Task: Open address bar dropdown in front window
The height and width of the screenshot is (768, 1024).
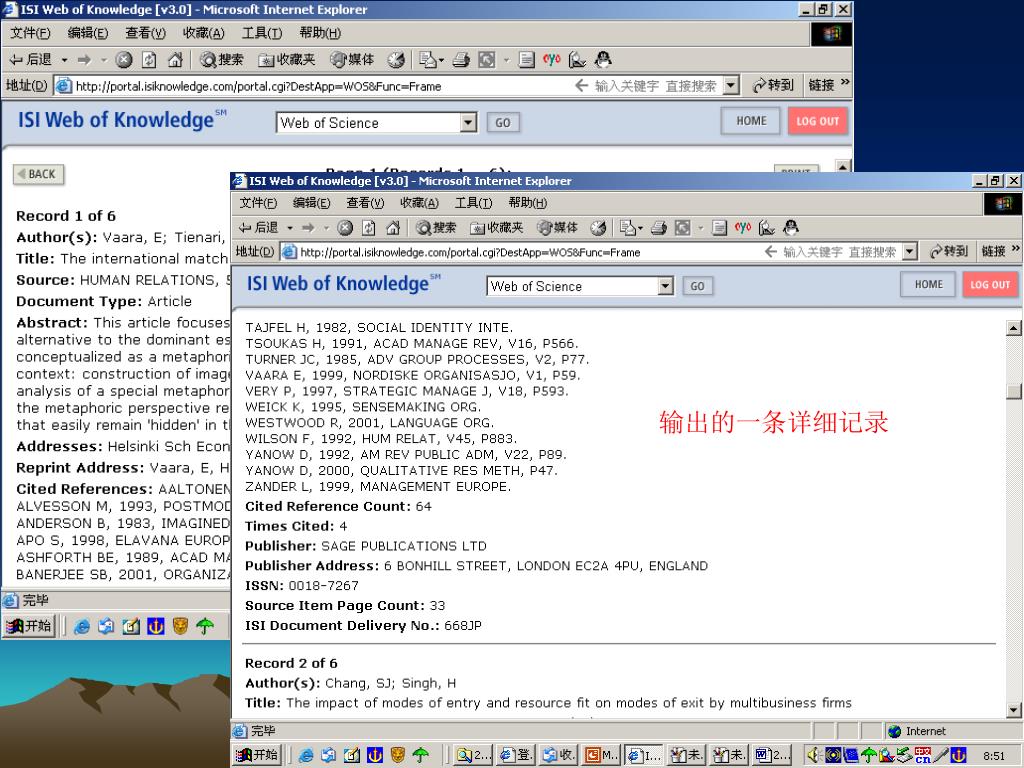Action: tap(910, 251)
